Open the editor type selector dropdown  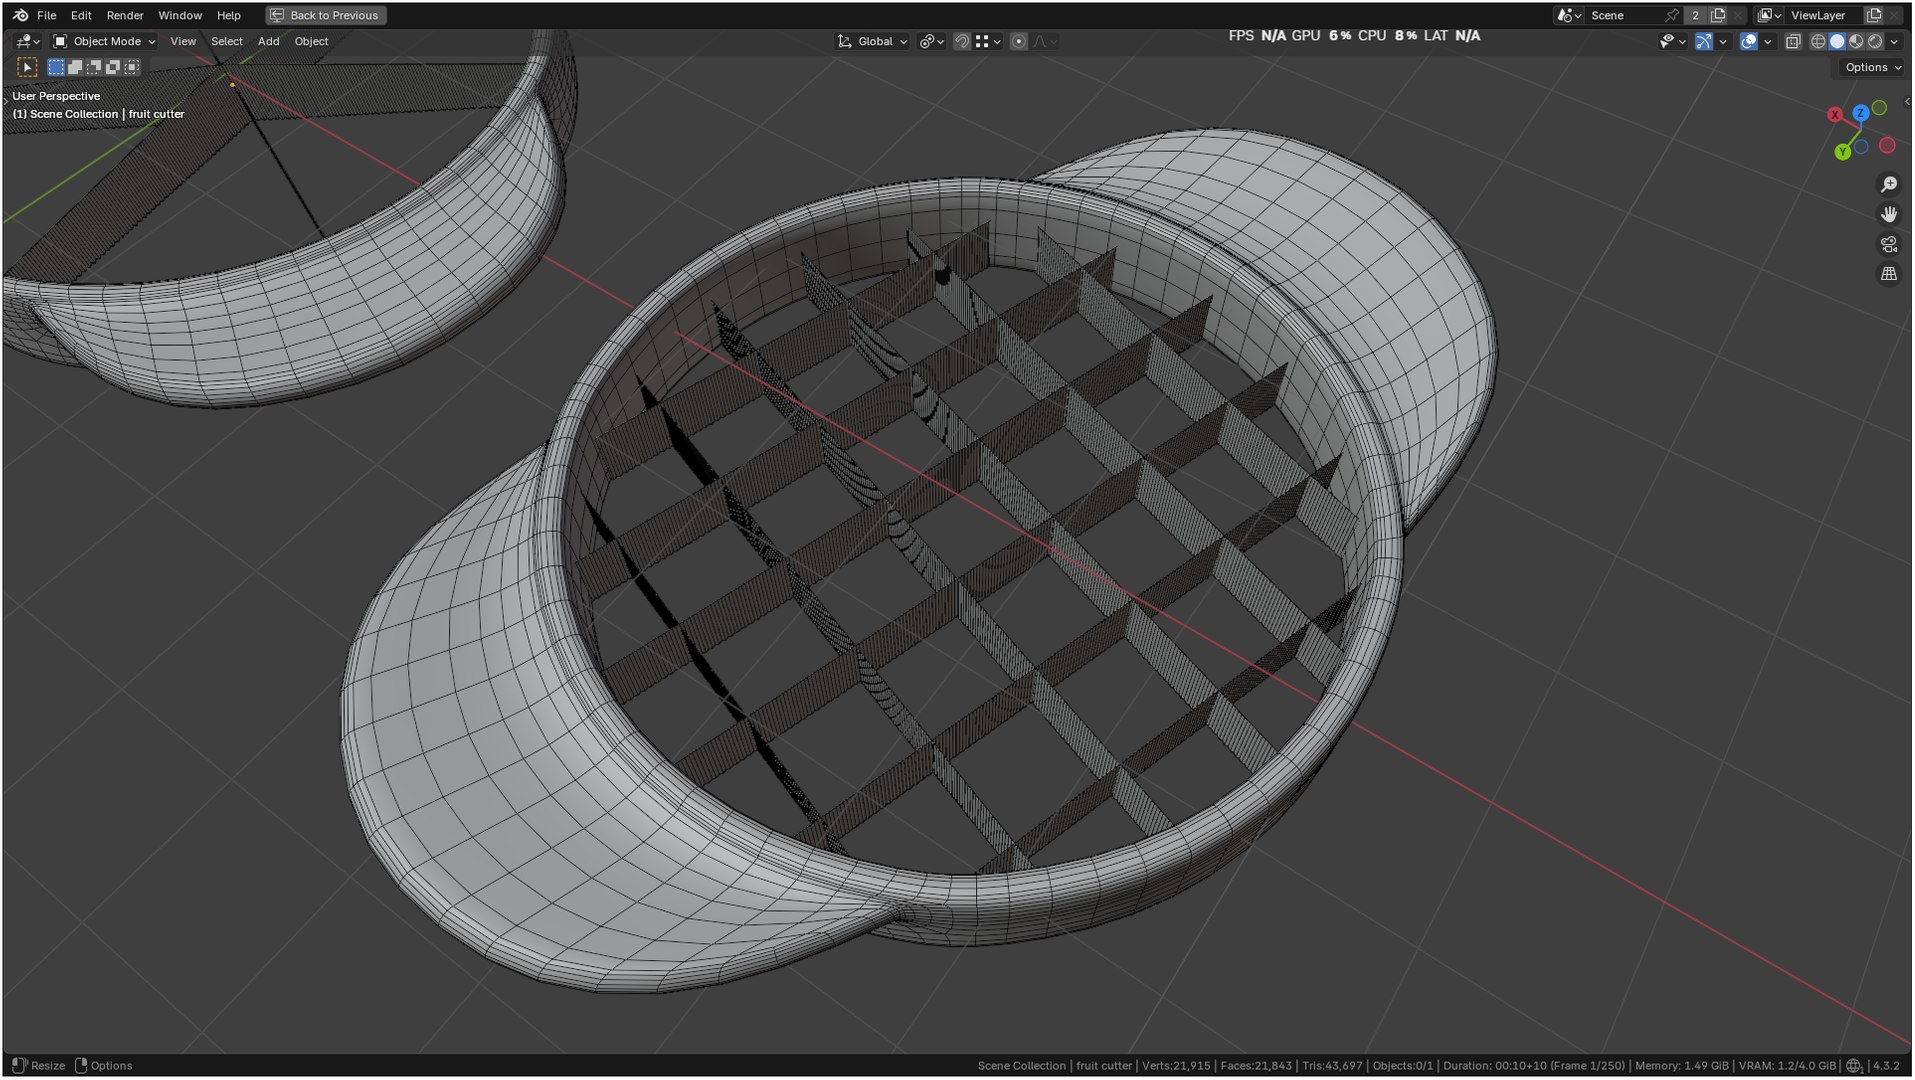(28, 41)
